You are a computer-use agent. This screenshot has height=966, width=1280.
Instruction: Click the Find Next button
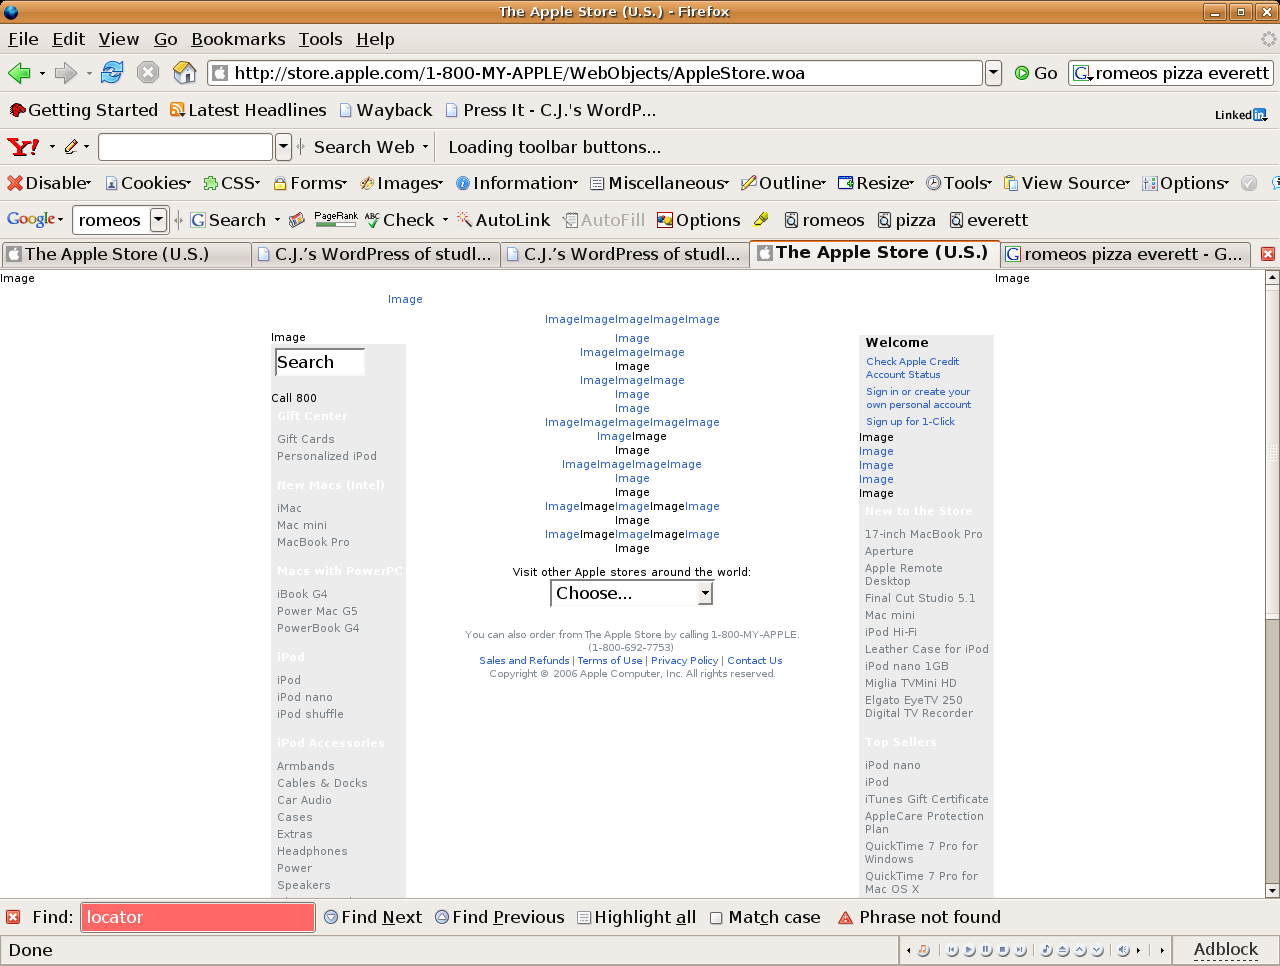pyautogui.click(x=373, y=917)
